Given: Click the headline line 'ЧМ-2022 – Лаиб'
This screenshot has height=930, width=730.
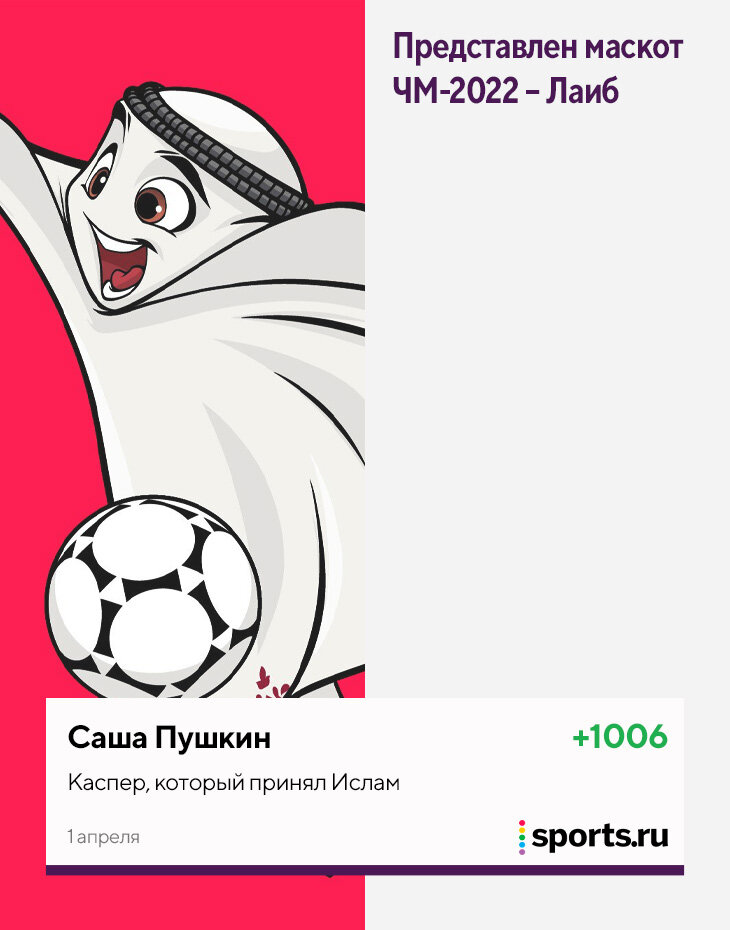Looking at the screenshot, I should [506, 91].
